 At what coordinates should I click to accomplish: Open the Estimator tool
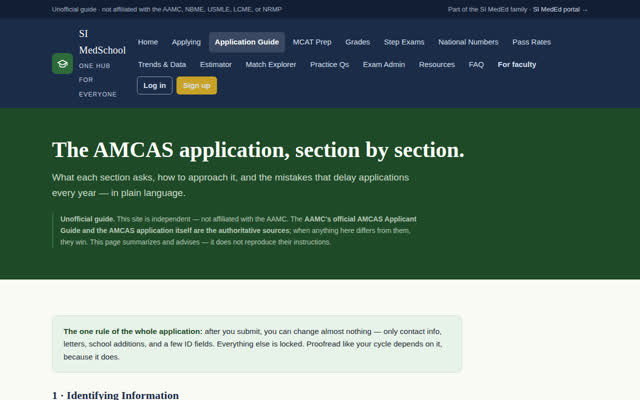216,64
